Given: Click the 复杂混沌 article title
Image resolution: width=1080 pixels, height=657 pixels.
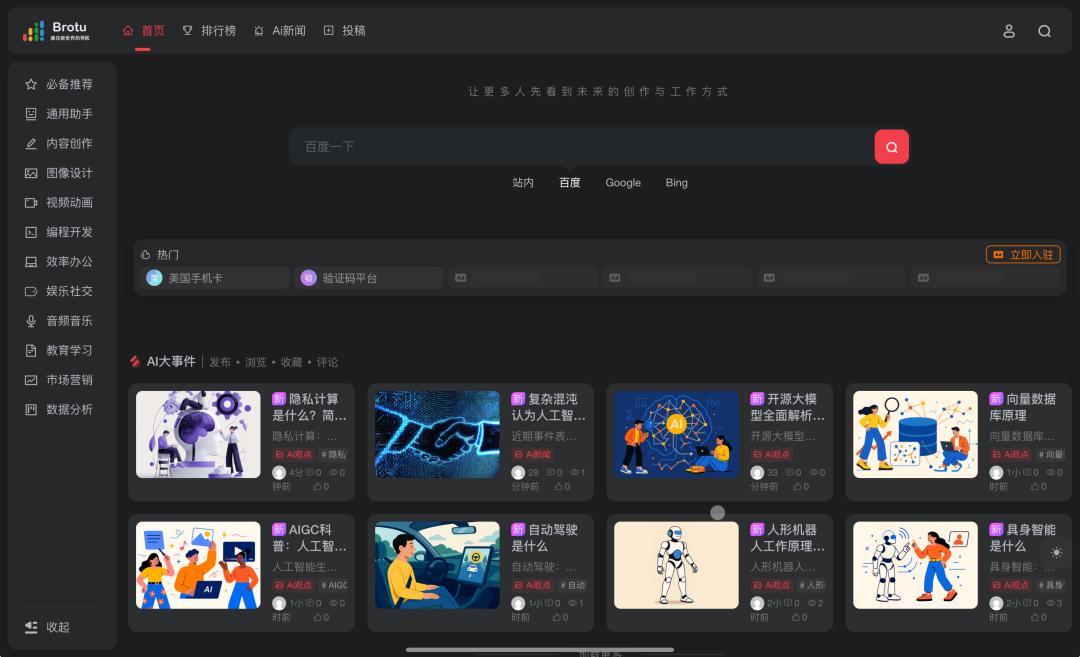Looking at the screenshot, I should pos(548,407).
